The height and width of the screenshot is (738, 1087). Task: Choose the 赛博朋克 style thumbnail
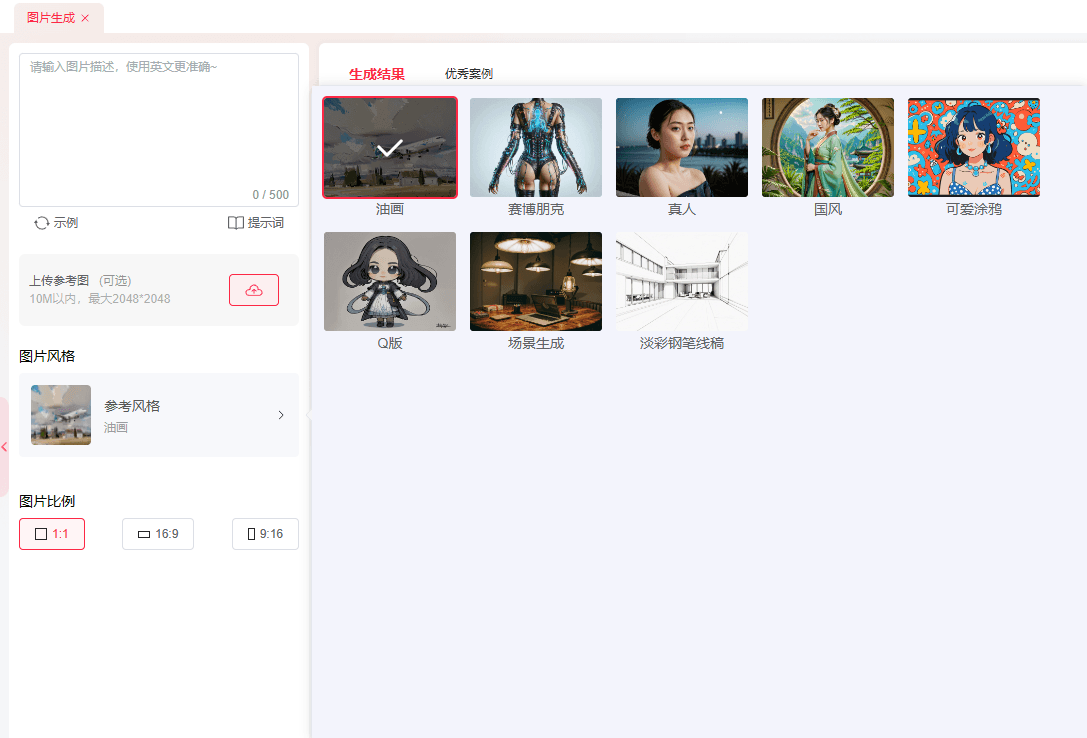pyautogui.click(x=536, y=148)
